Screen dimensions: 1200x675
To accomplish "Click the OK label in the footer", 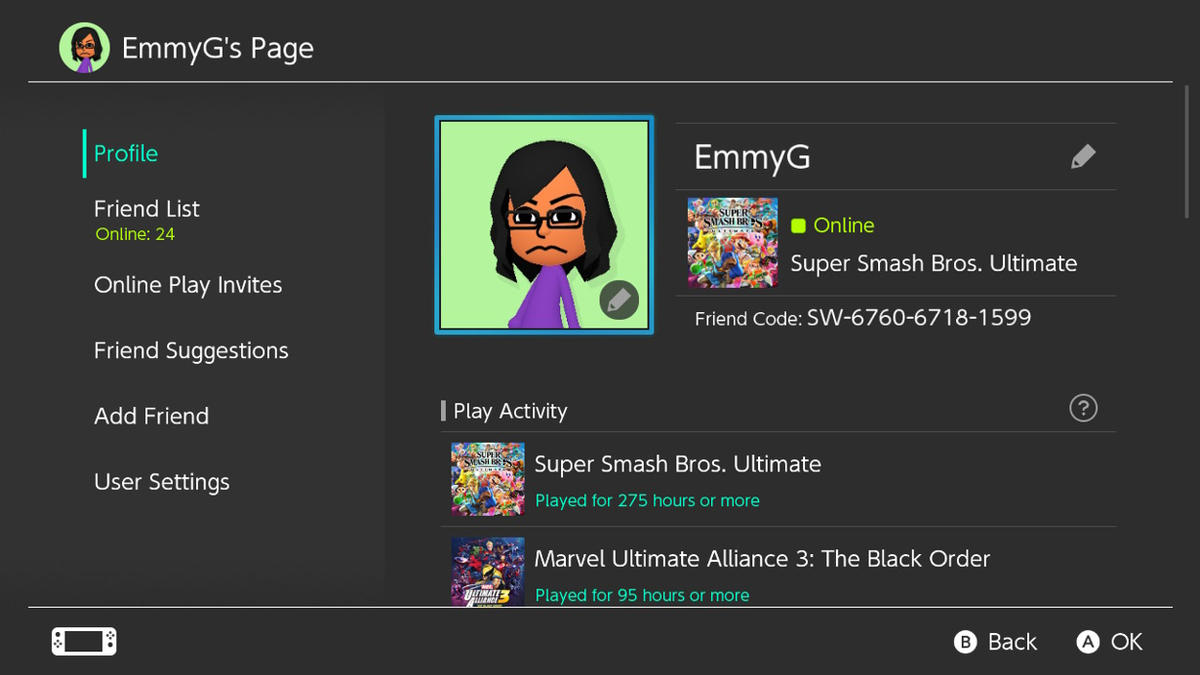I will (x=1126, y=642).
